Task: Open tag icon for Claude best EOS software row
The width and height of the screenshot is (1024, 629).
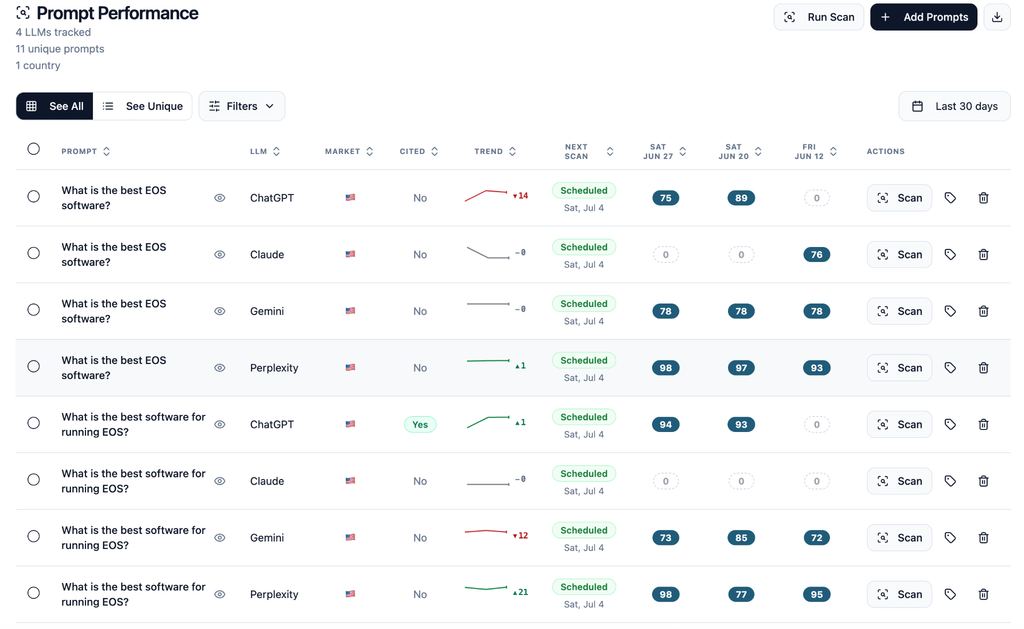Action: (950, 255)
